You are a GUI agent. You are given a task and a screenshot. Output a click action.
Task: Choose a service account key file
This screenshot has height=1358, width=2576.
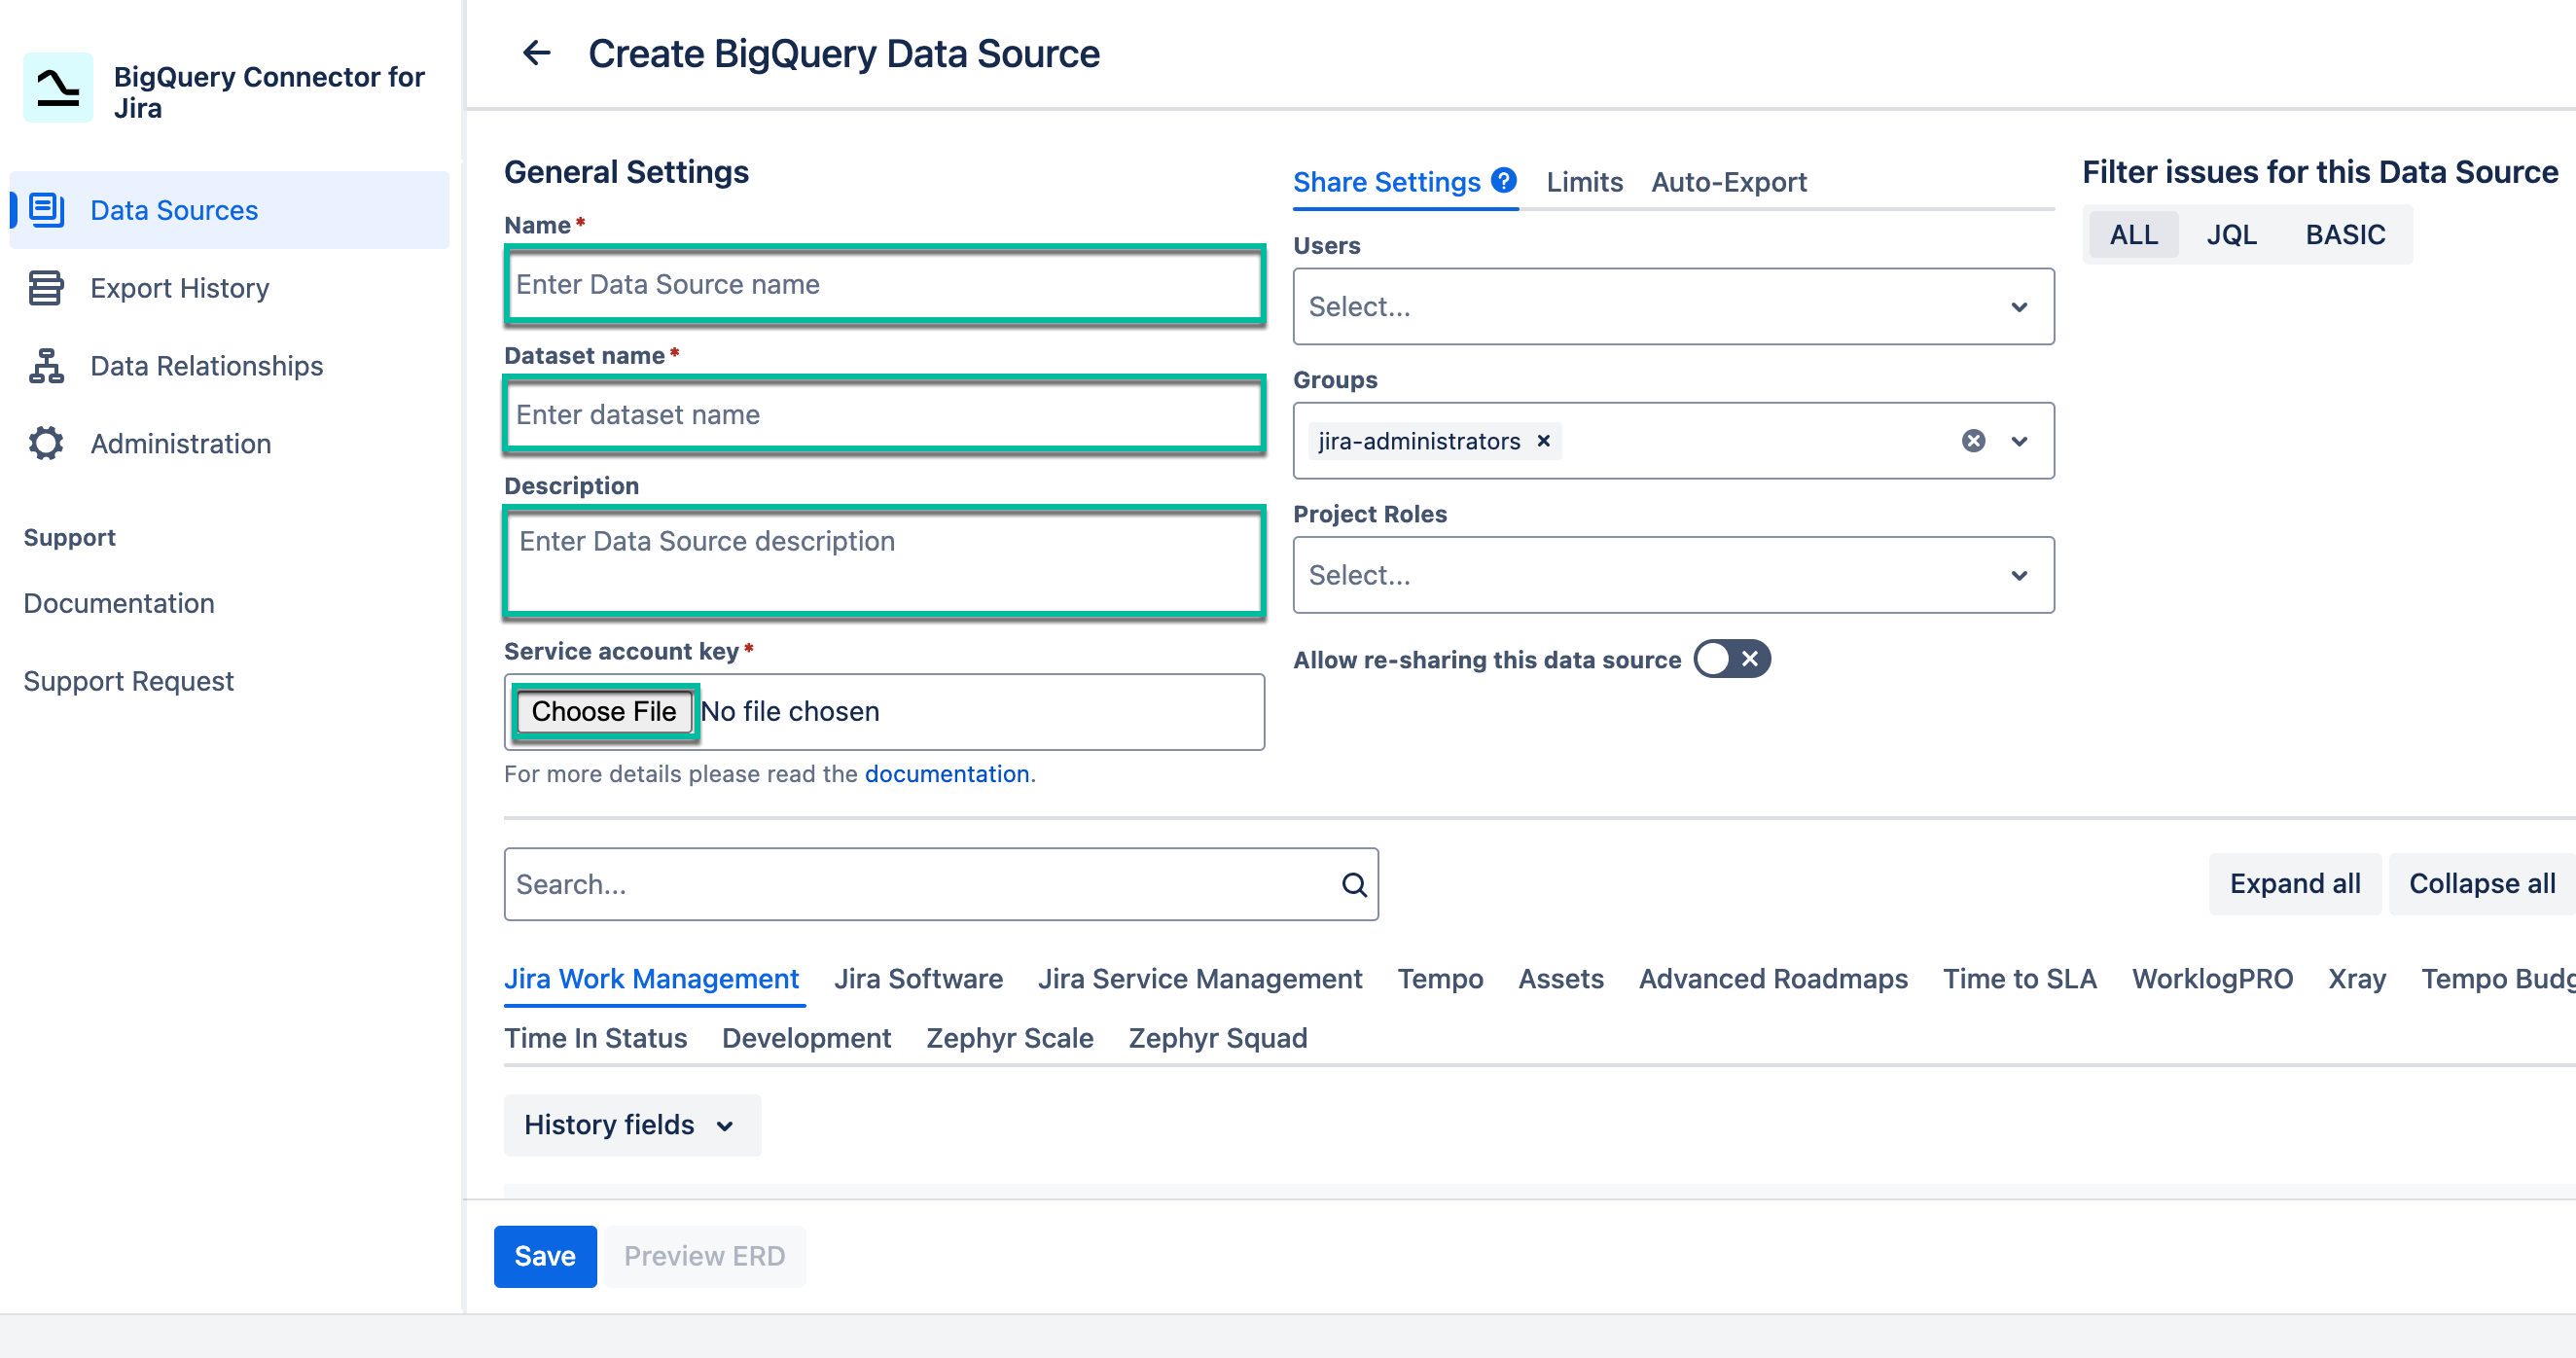(604, 711)
